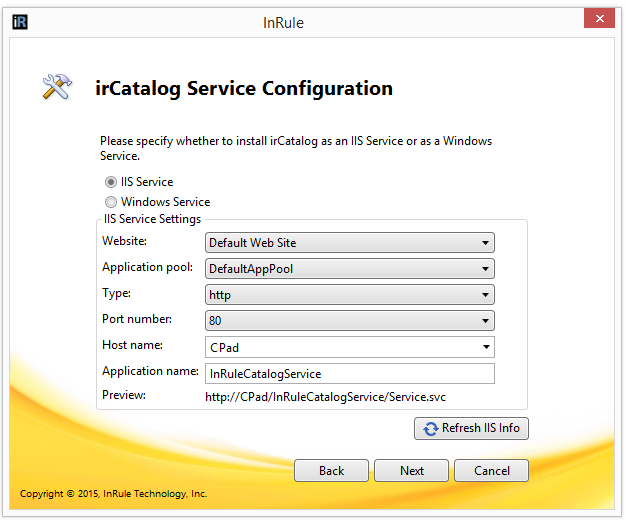Cancel the installation
The image size is (626, 524).
(x=491, y=471)
